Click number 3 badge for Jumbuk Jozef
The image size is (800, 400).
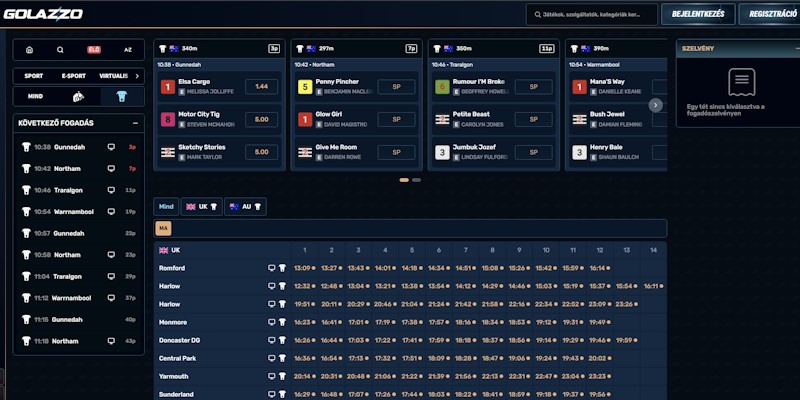point(442,152)
